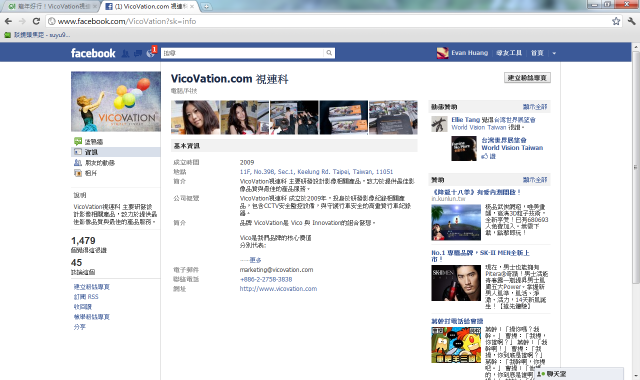640x380 pixels.
Task: Select the Info item in the sidebar
Action: pyautogui.click(x=116, y=152)
